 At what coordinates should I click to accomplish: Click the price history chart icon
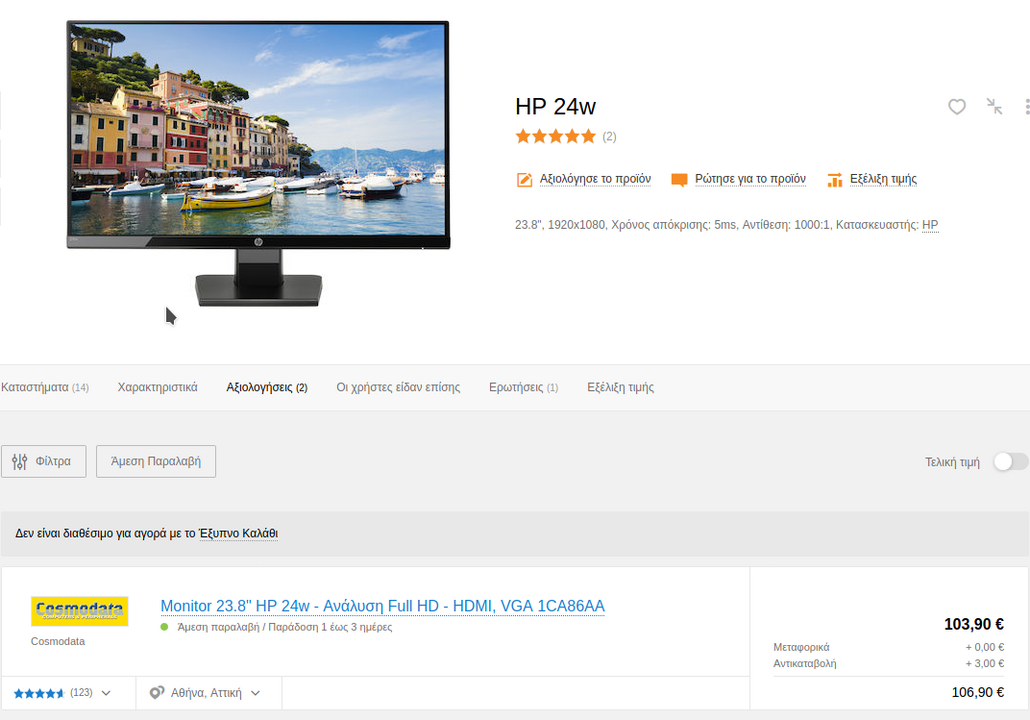pos(834,179)
